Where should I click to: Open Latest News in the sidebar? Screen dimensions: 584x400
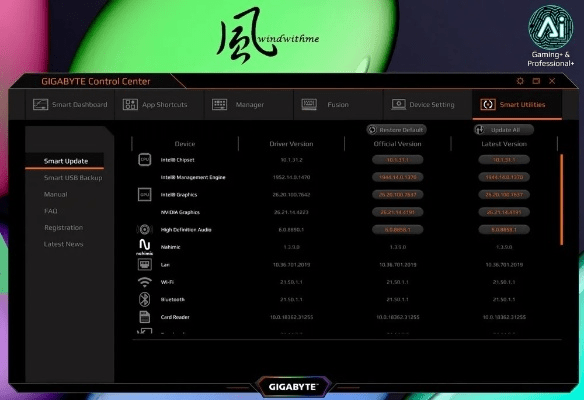[x=63, y=244]
